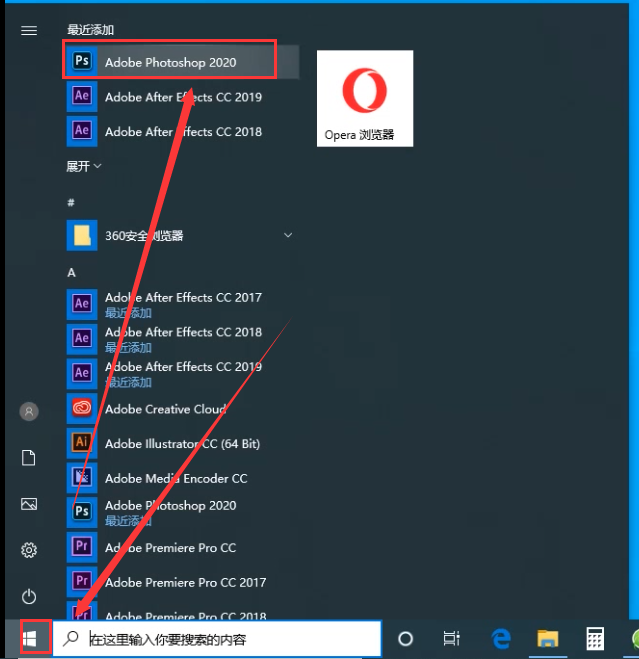Launch After Effects CC 2019 from recently added
This screenshot has width=639, height=659.
182,97
